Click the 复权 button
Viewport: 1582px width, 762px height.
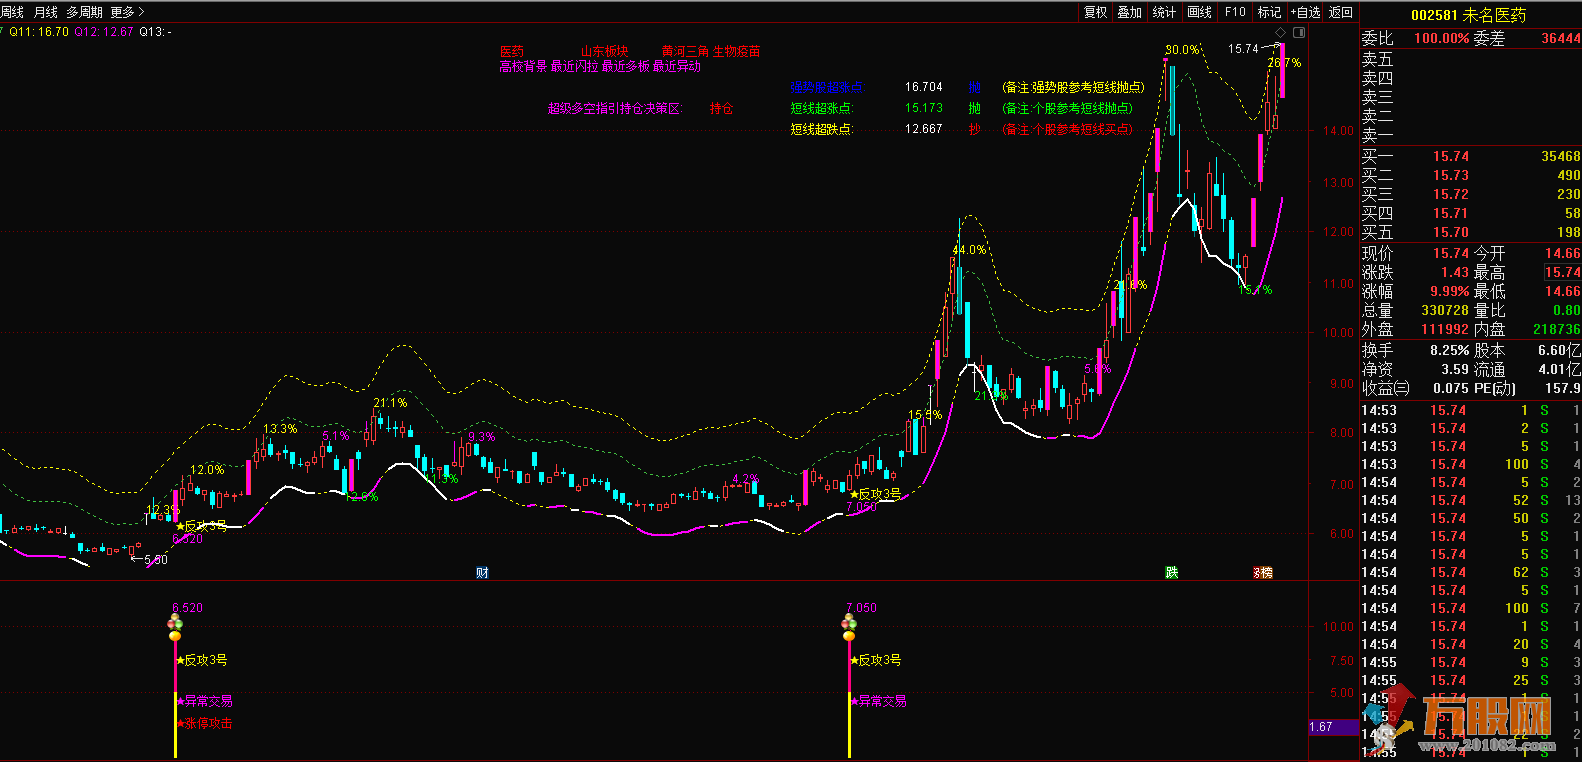pyautogui.click(x=1096, y=12)
